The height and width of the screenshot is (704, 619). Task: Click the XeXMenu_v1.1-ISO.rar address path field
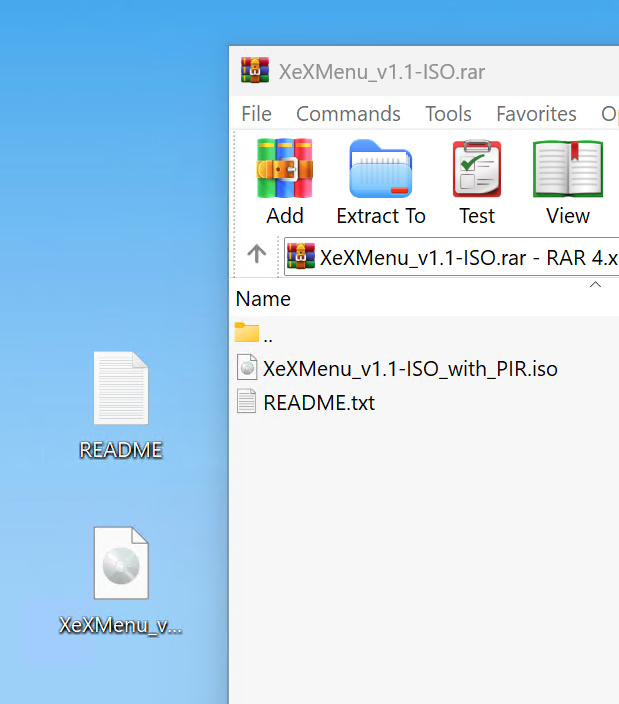pyautogui.click(x=452, y=257)
